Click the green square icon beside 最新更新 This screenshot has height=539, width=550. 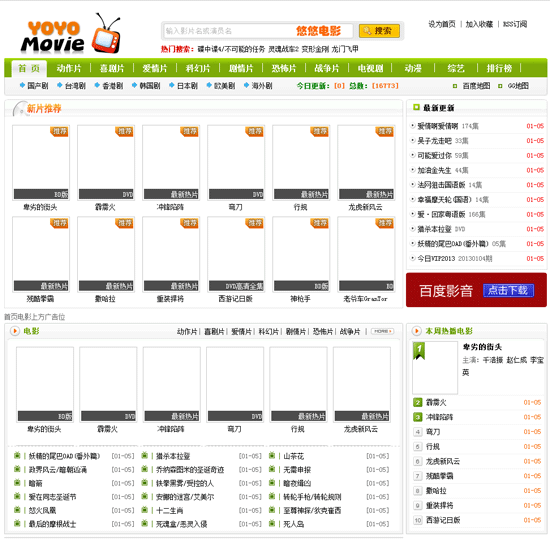click(x=416, y=107)
